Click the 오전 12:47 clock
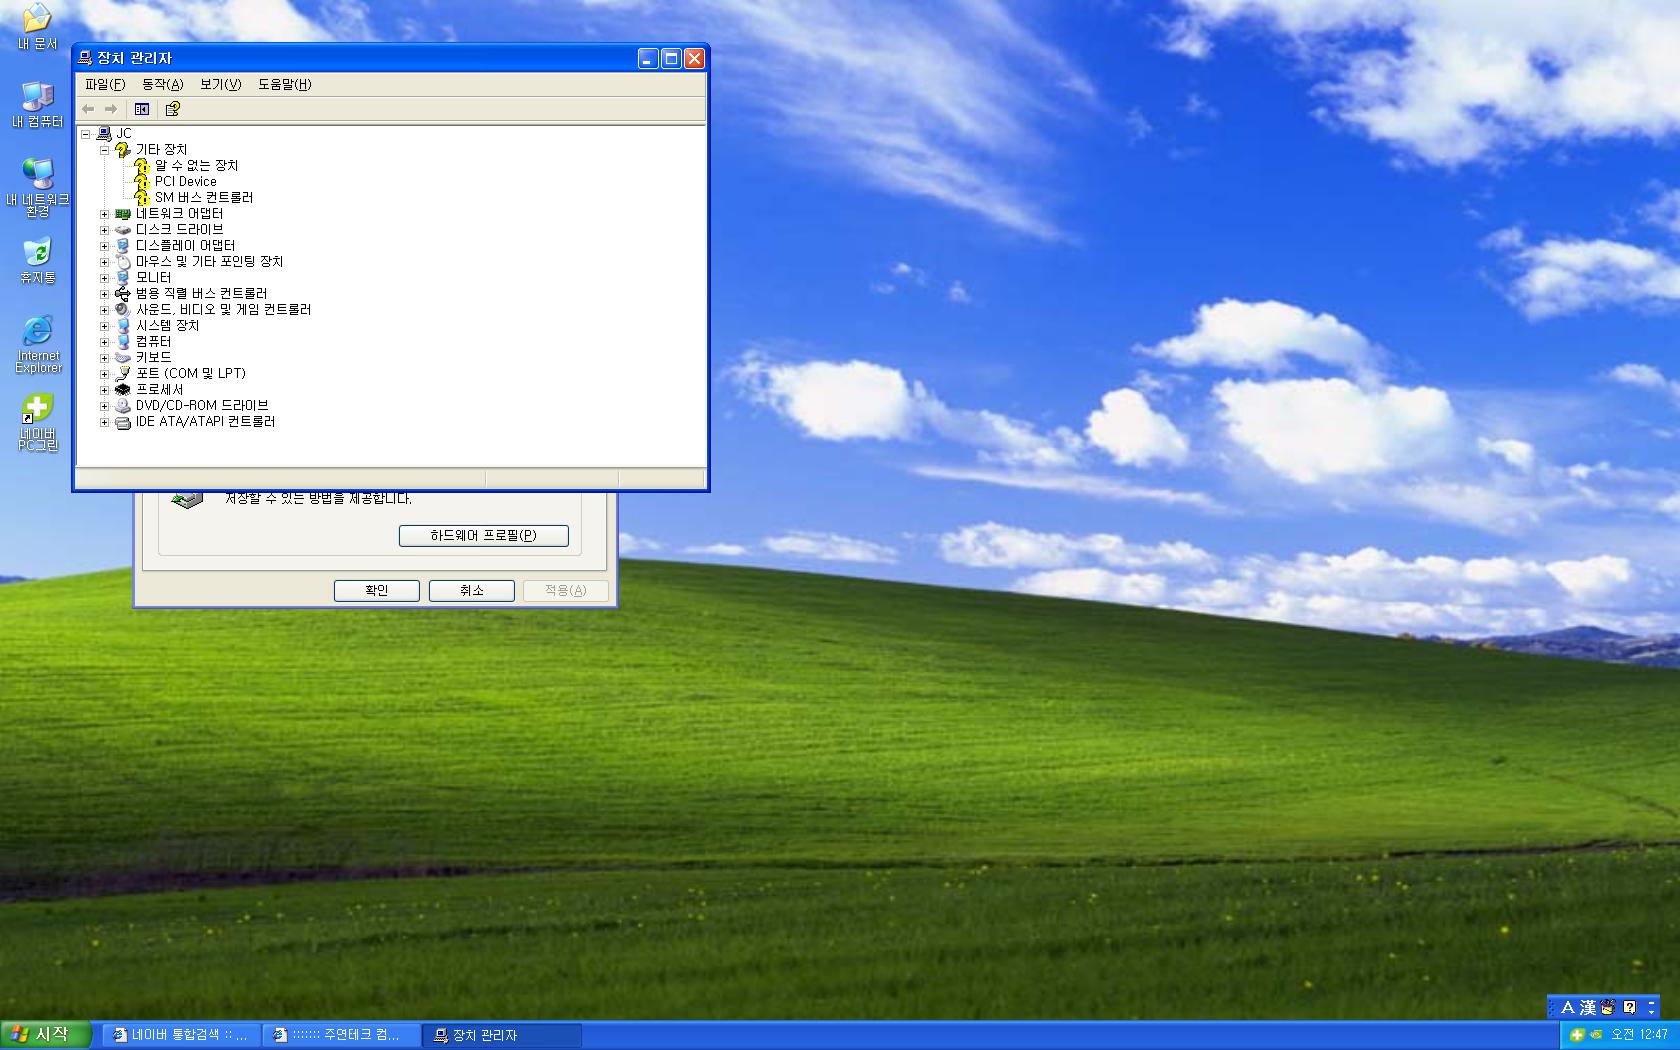 pyautogui.click(x=1639, y=1035)
